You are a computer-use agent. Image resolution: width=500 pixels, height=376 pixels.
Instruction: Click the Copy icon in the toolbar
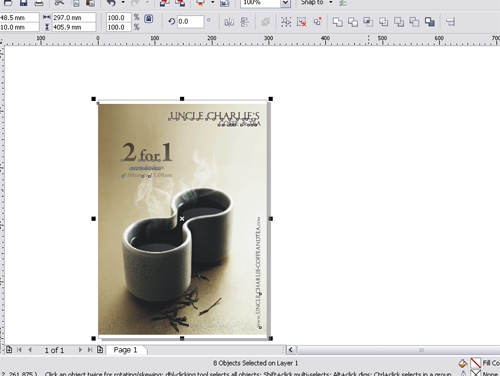tap(76, 3)
